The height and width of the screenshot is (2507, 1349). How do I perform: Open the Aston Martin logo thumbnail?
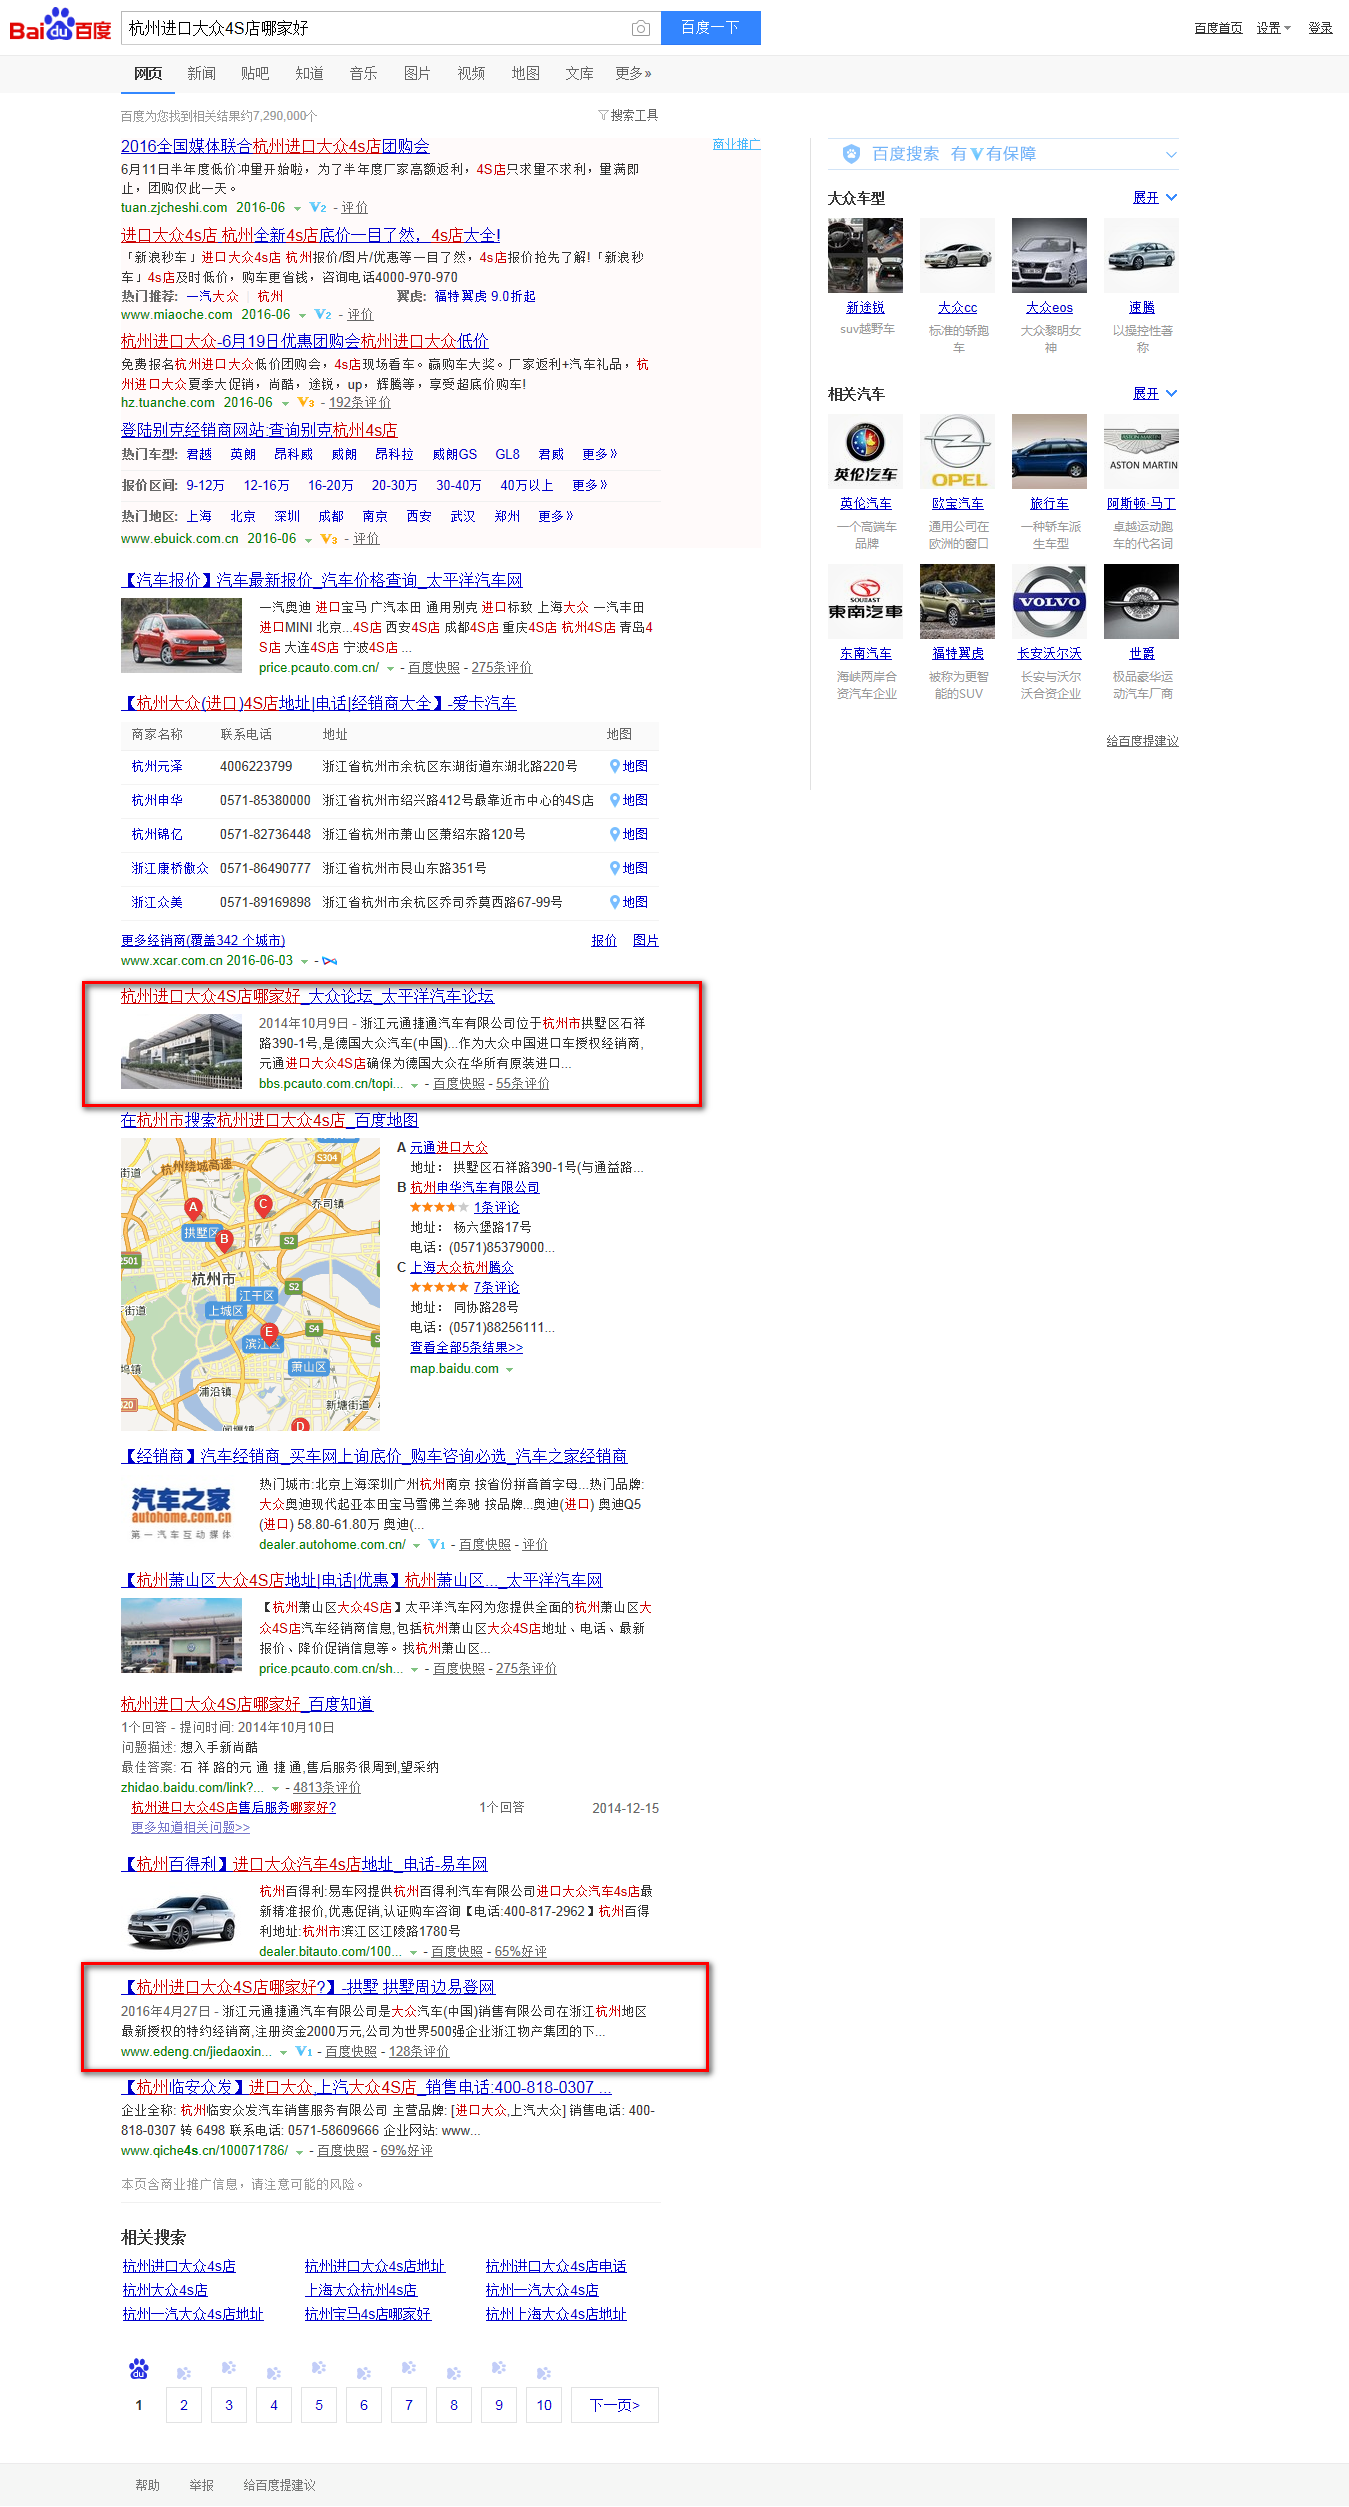pos(1142,451)
